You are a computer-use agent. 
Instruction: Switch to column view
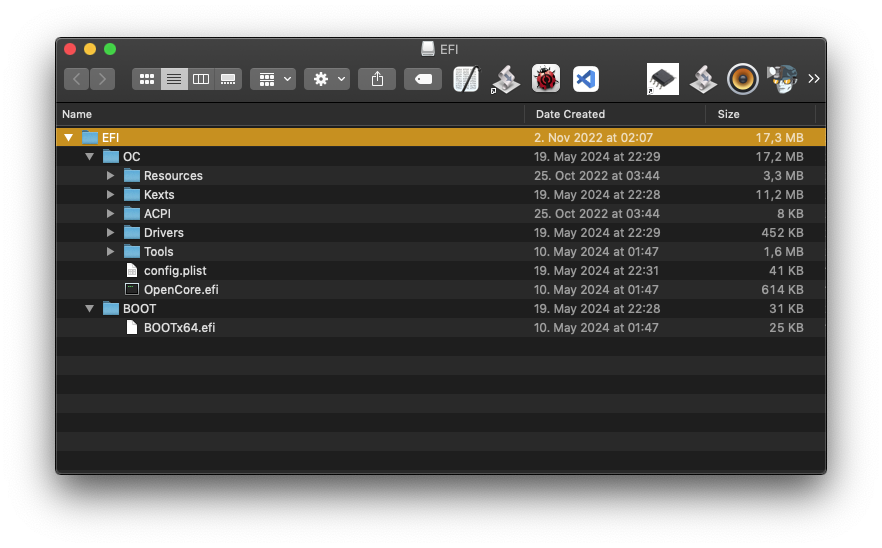point(201,79)
